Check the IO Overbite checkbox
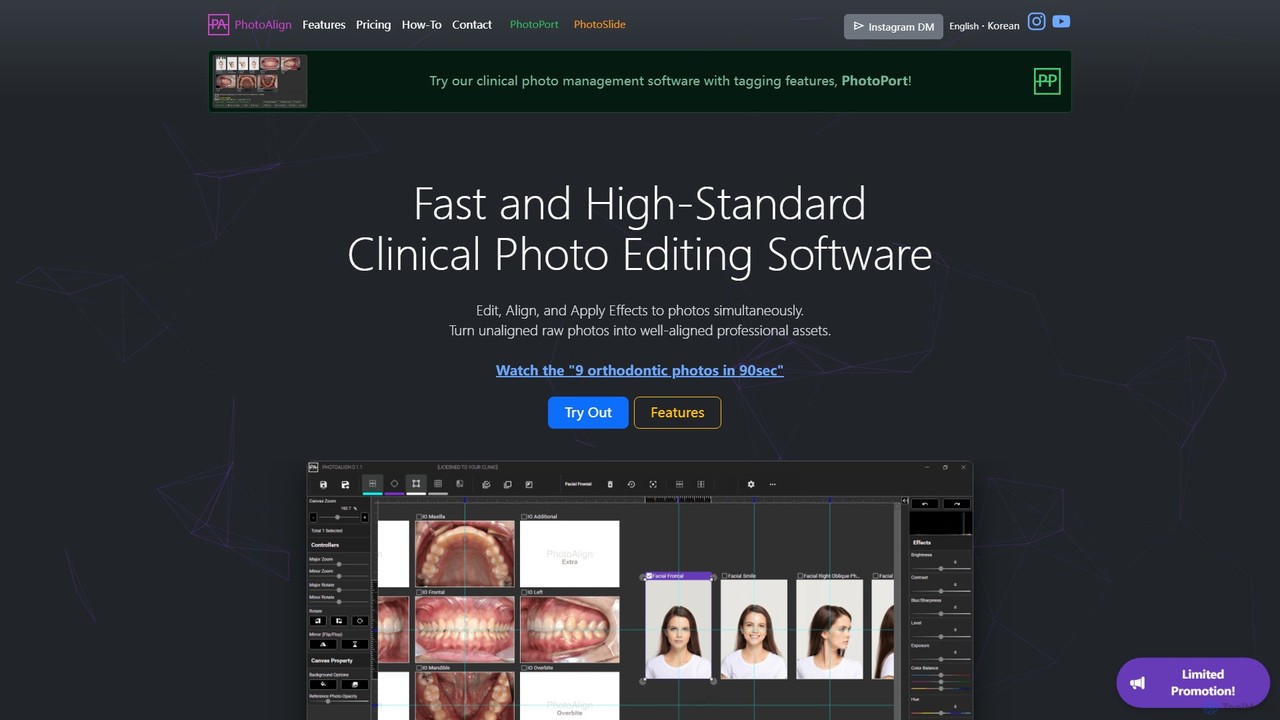This screenshot has width=1280, height=720. click(524, 668)
